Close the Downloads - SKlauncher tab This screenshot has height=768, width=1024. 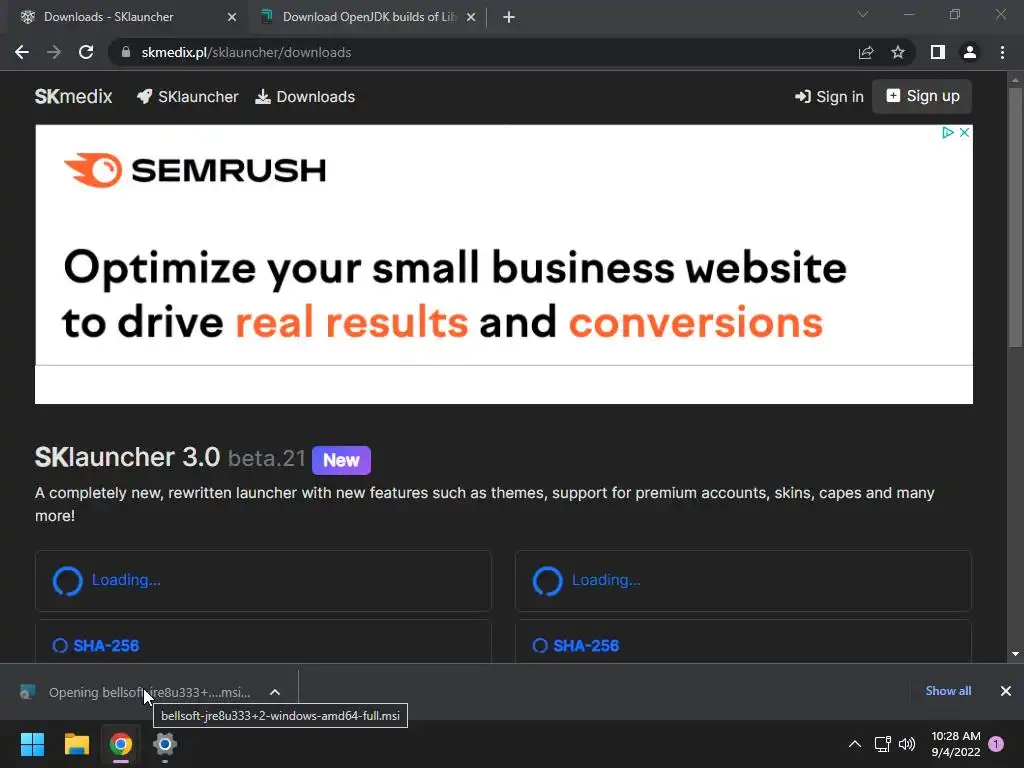pos(232,17)
